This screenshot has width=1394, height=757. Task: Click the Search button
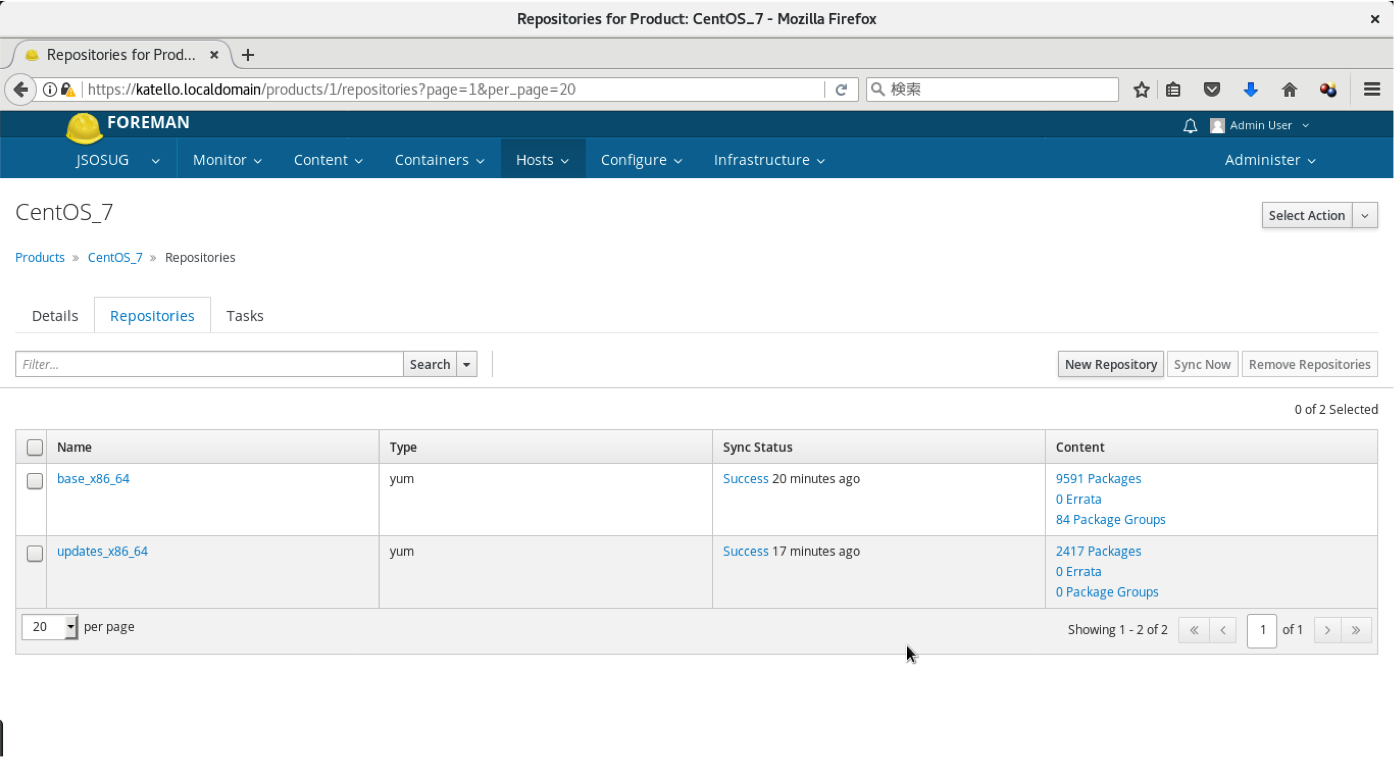430,364
